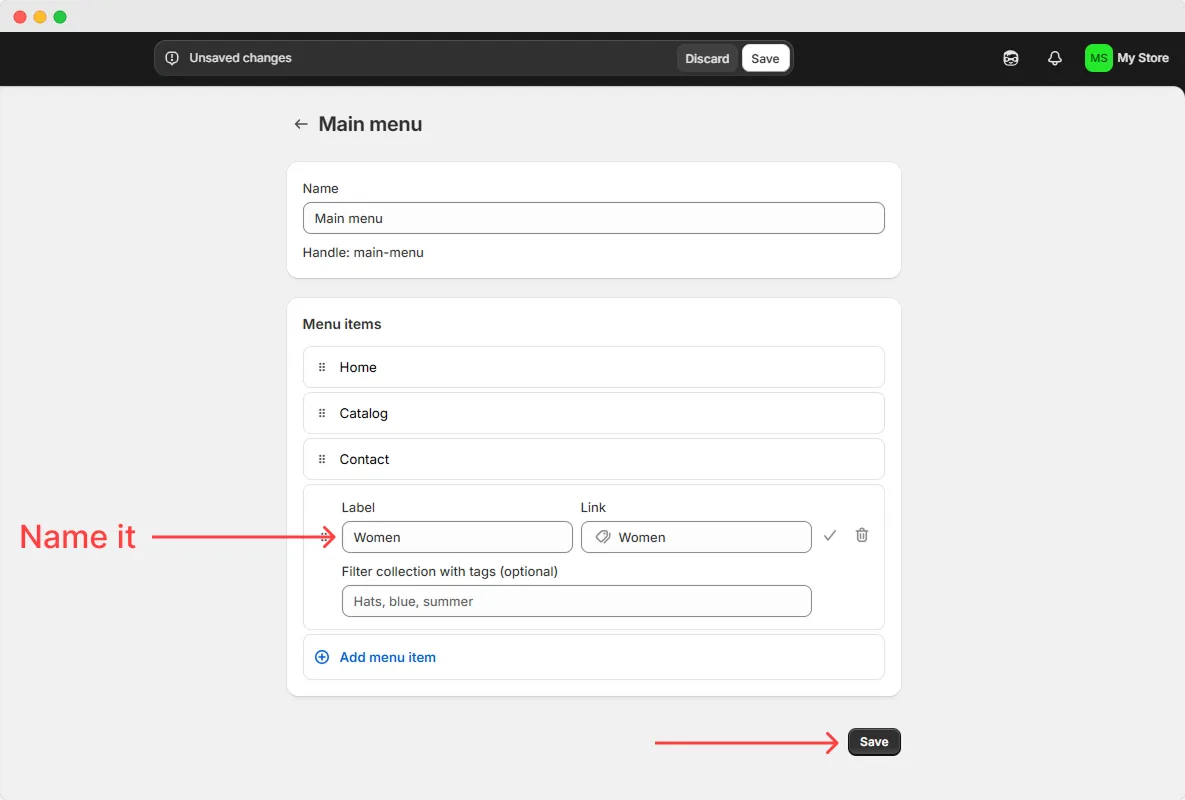Click the alert icon beside Unsaved changes
1185x800 pixels.
(173, 58)
